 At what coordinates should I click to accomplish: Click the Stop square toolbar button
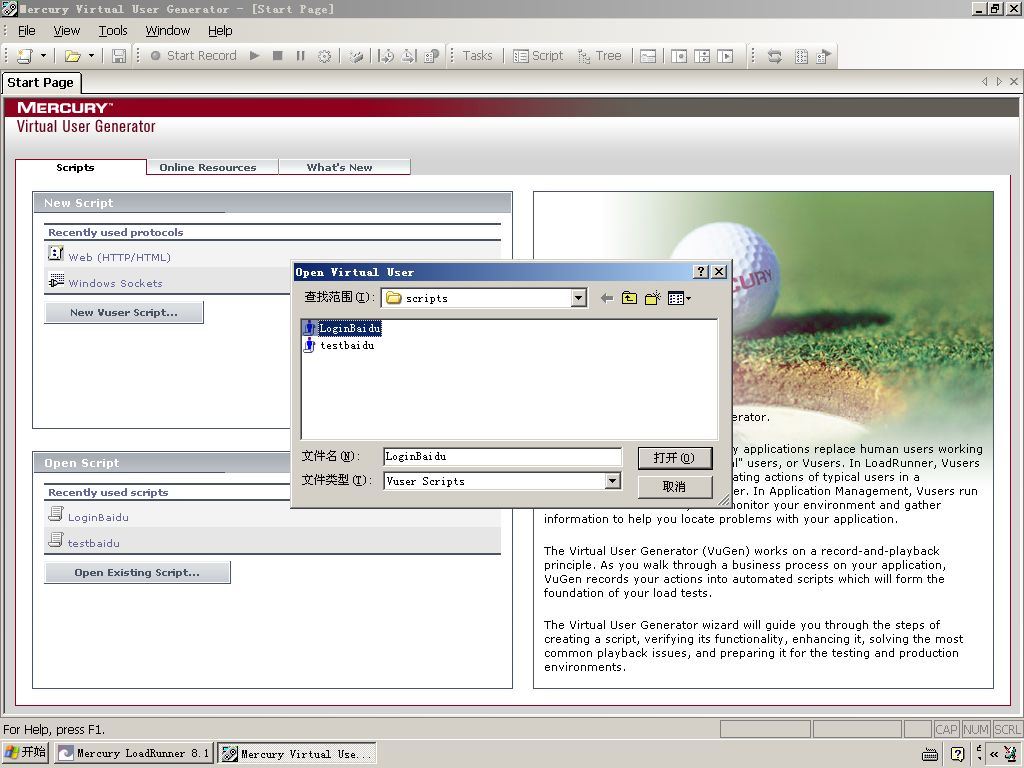tap(278, 56)
